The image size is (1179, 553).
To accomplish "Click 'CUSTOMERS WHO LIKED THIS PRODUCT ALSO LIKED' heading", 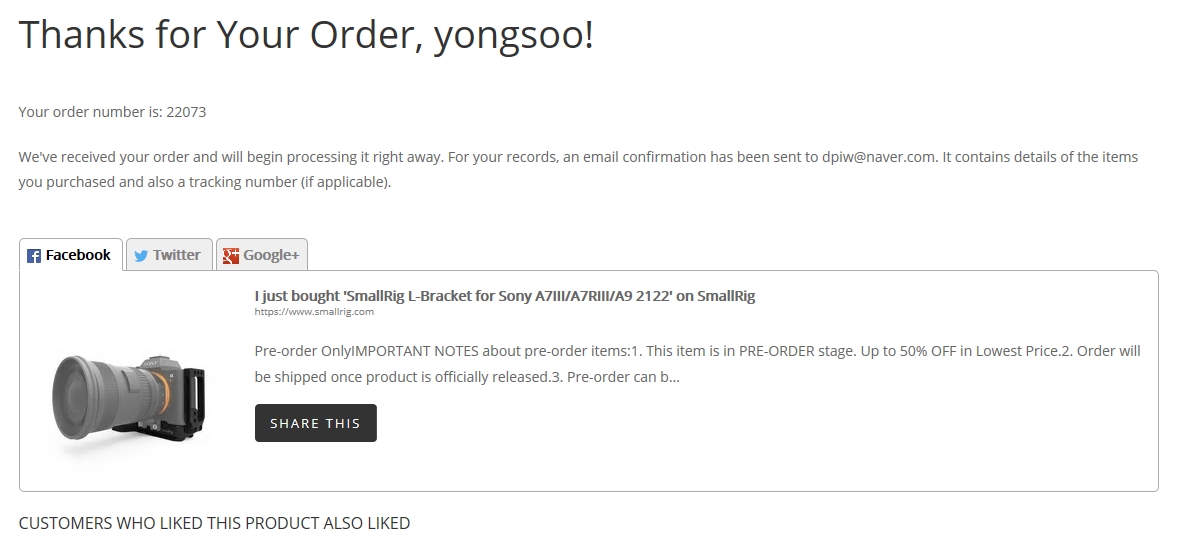I will (214, 523).
